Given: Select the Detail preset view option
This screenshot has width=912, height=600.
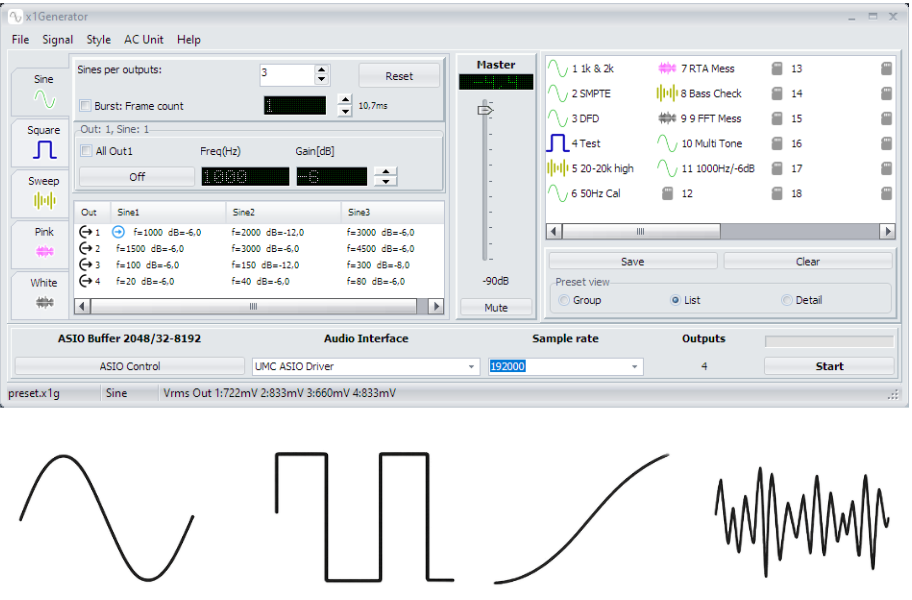Looking at the screenshot, I should (787, 300).
